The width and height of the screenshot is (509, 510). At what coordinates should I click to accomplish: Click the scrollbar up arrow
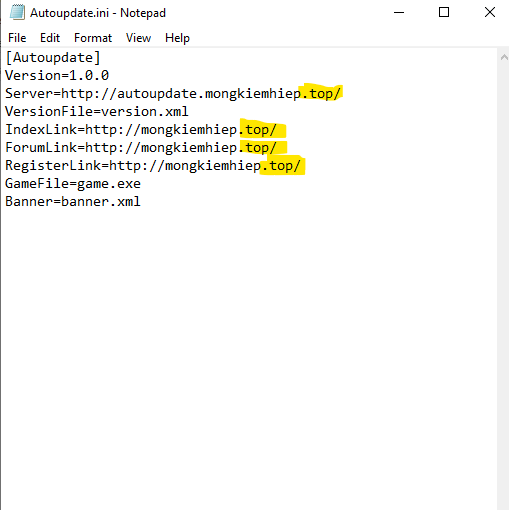(x=504, y=58)
